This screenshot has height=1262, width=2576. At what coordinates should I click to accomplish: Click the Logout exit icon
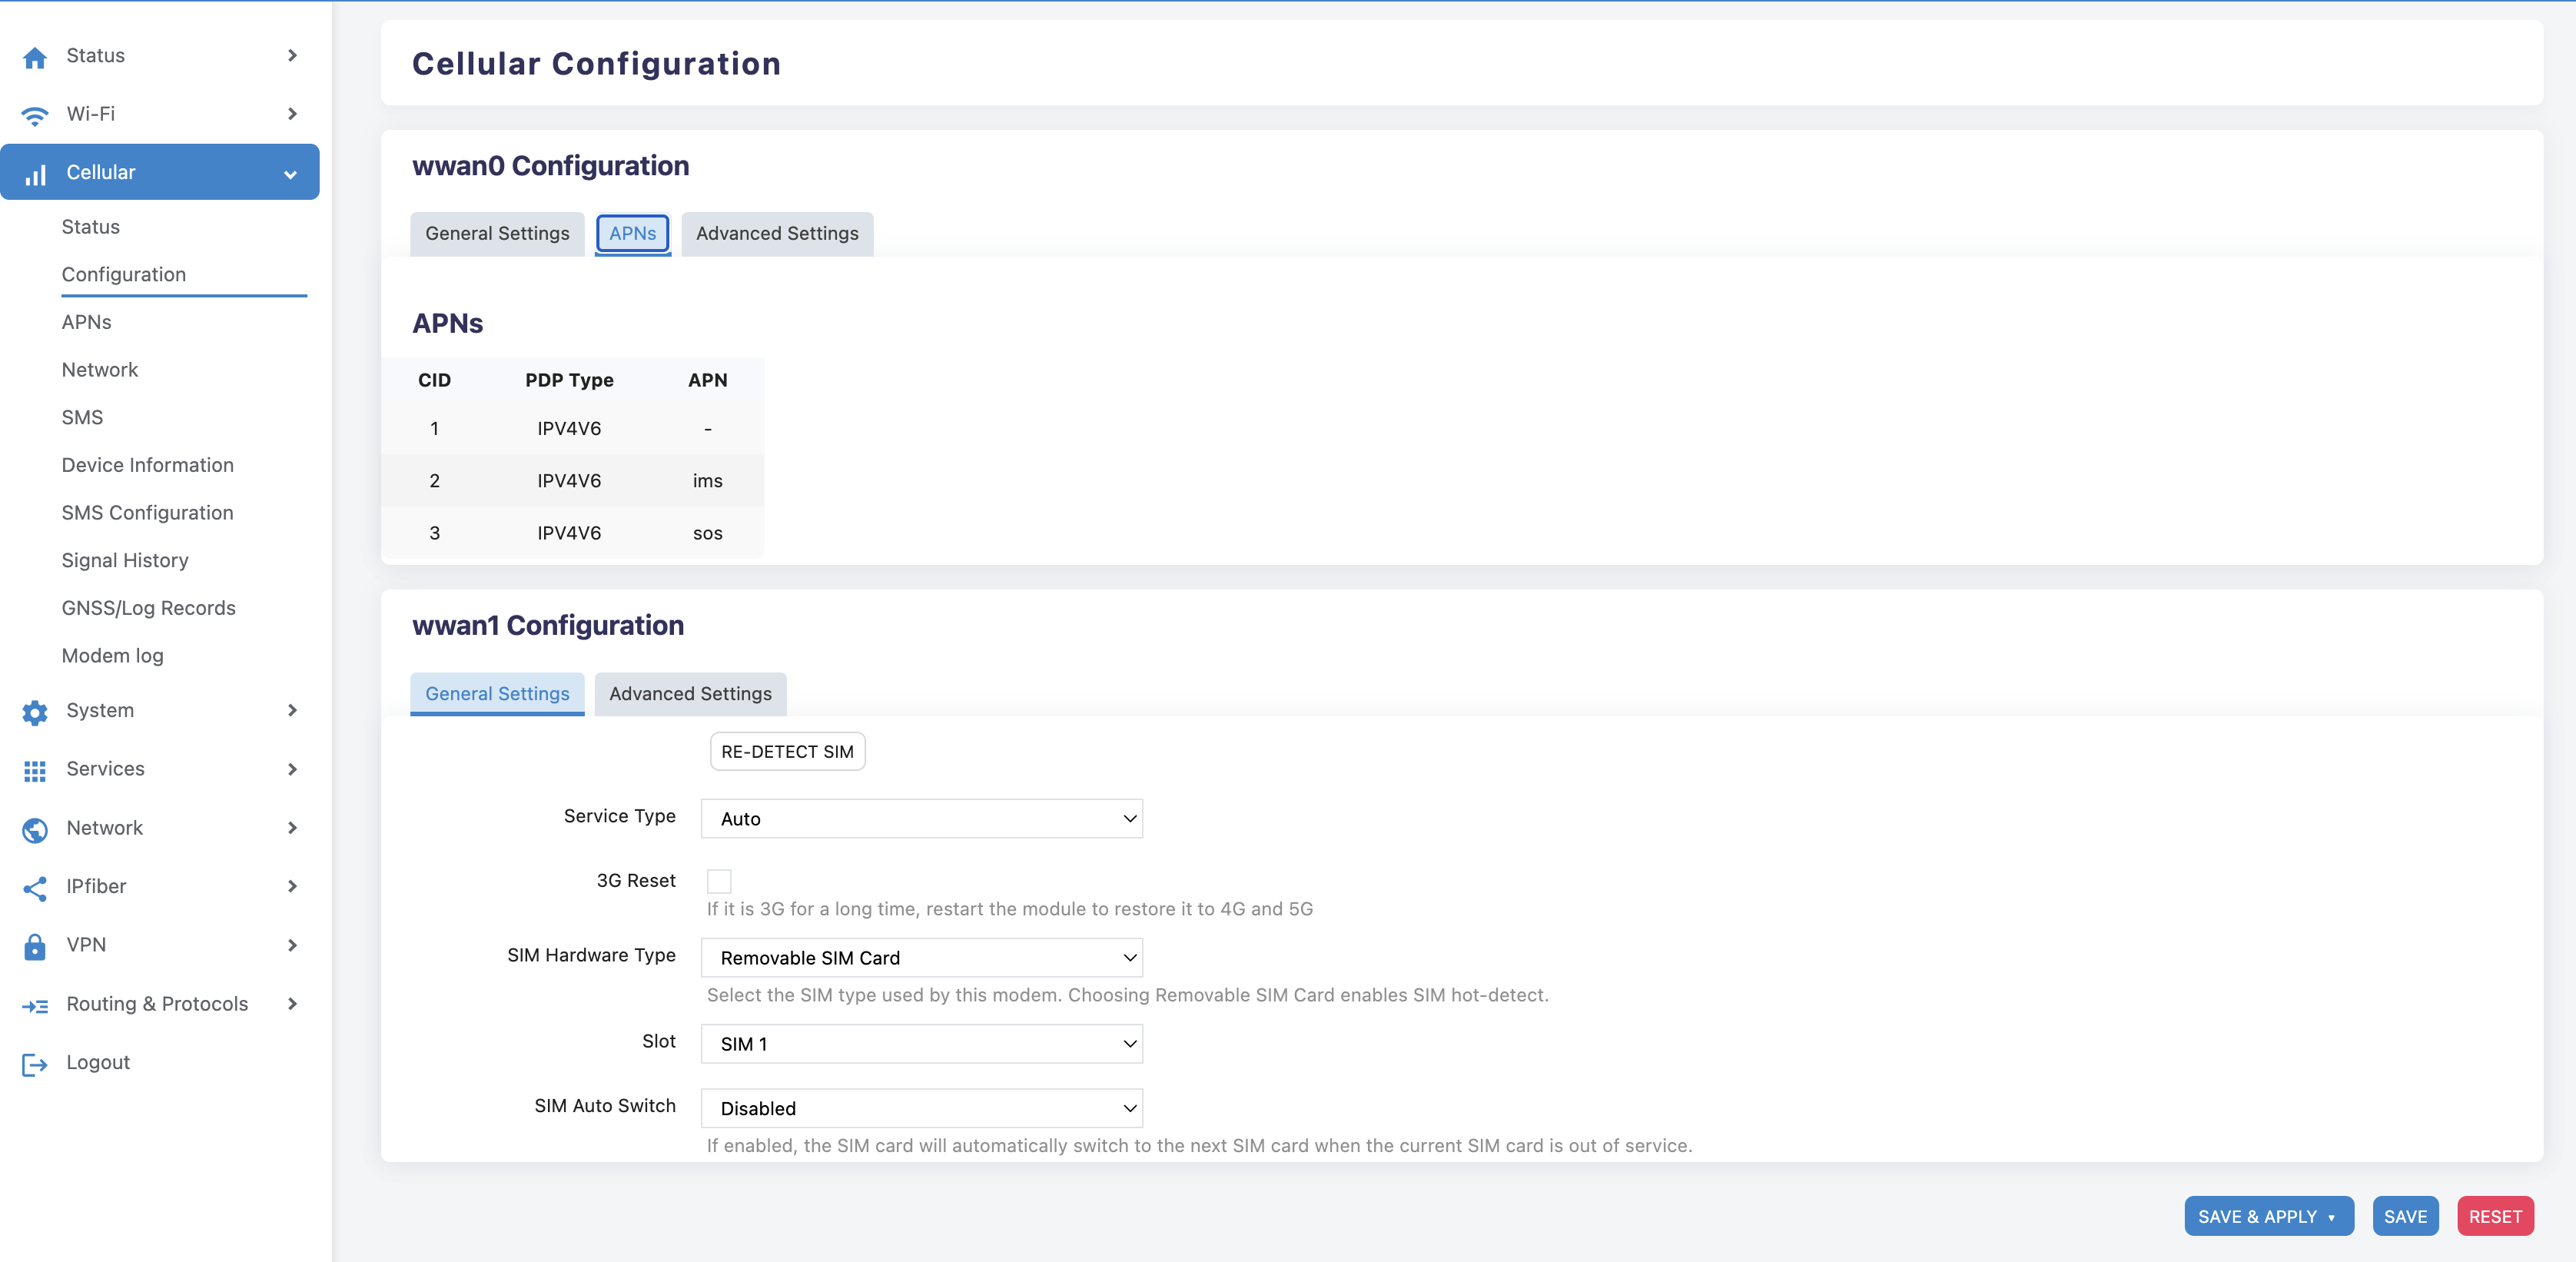[35, 1064]
